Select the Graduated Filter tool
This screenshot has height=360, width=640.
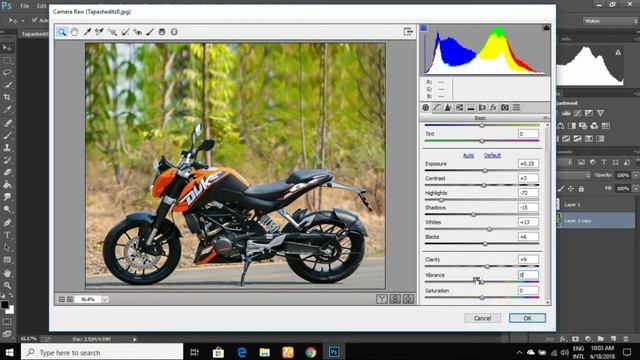pos(162,32)
